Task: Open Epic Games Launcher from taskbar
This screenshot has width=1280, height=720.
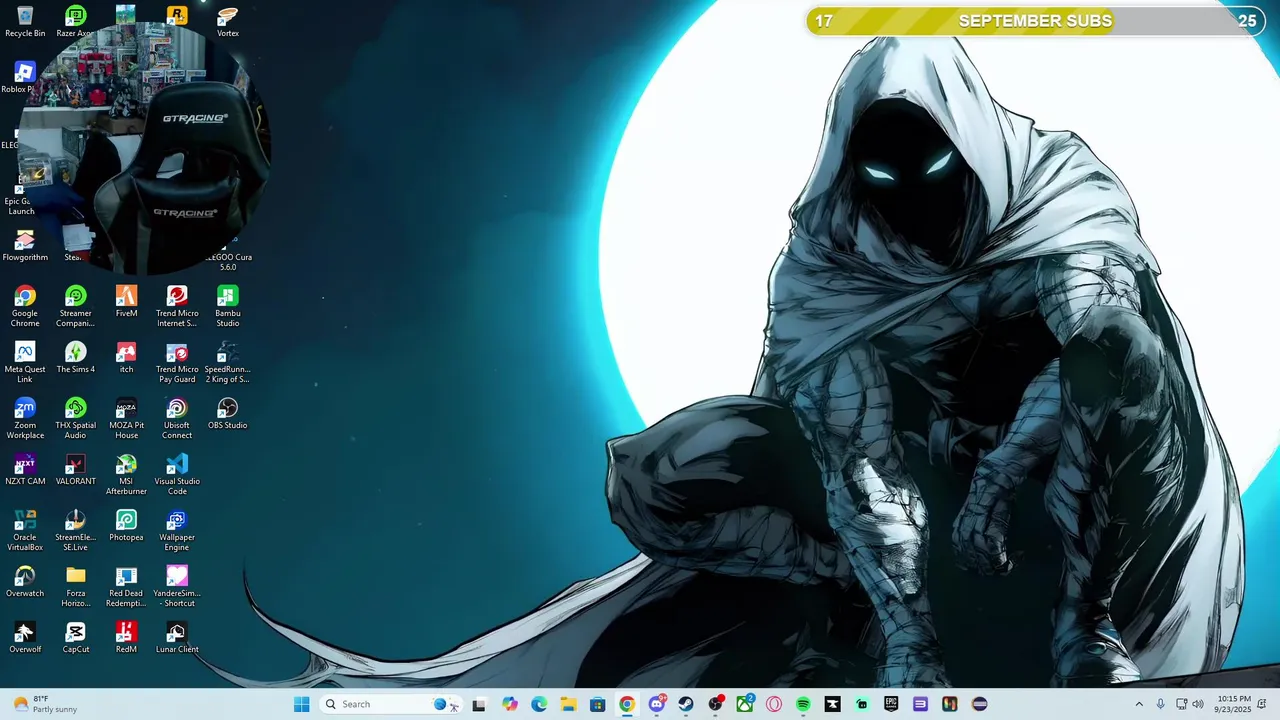Action: pyautogui.click(x=891, y=704)
